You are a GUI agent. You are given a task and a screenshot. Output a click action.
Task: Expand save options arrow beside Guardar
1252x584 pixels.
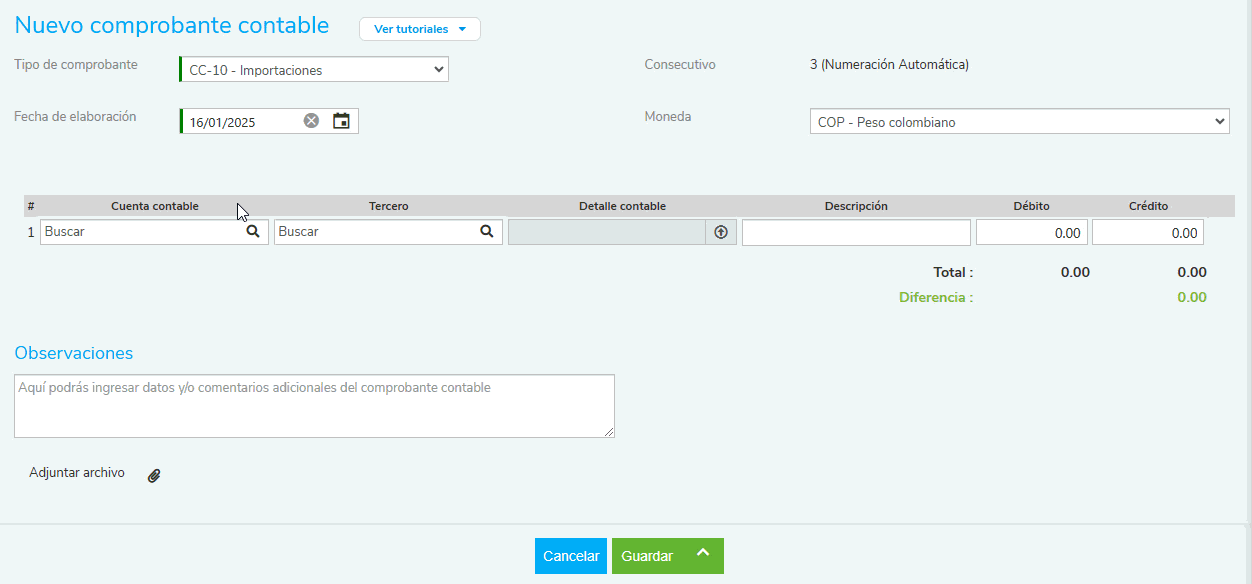(703, 555)
